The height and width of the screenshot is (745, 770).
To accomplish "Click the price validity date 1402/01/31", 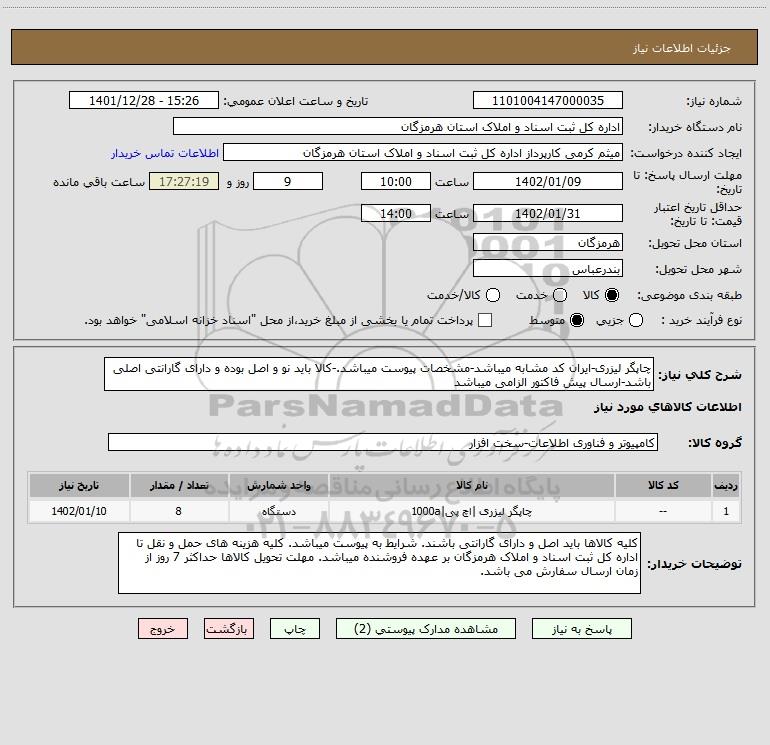I will click(x=548, y=214).
